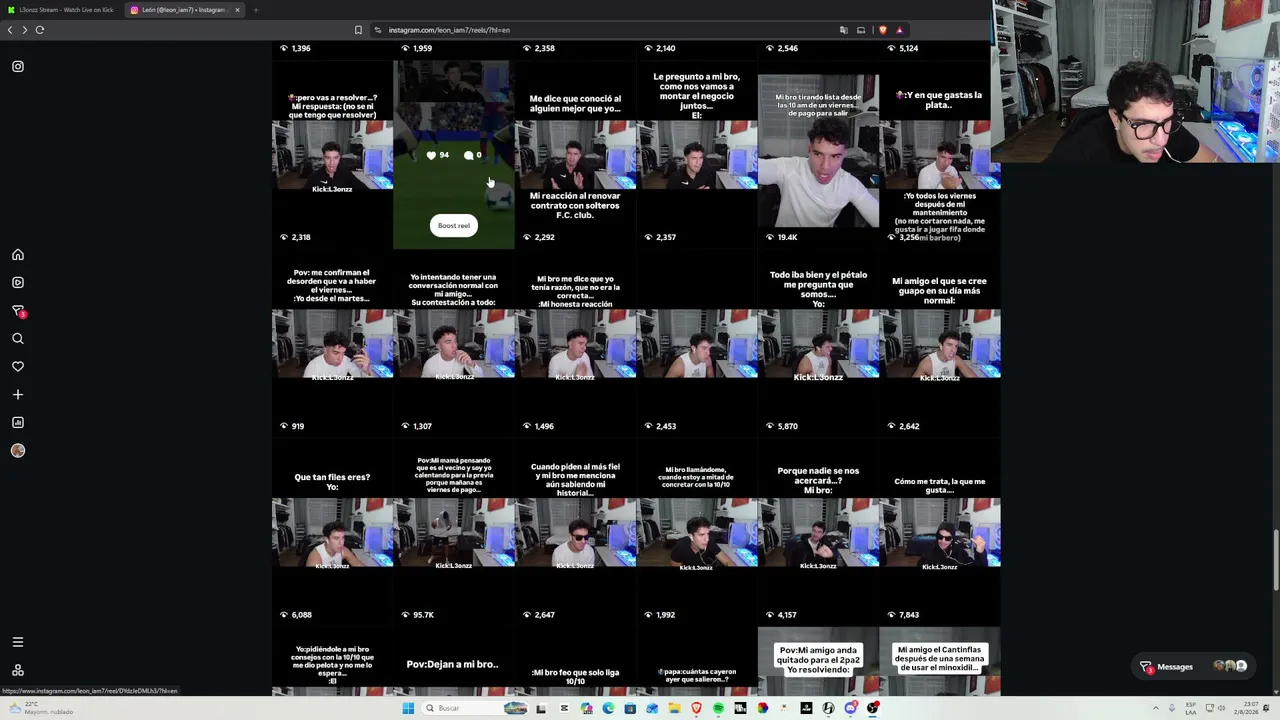1280x720 pixels.
Task: Click the translate page icon in address bar
Action: click(844, 30)
